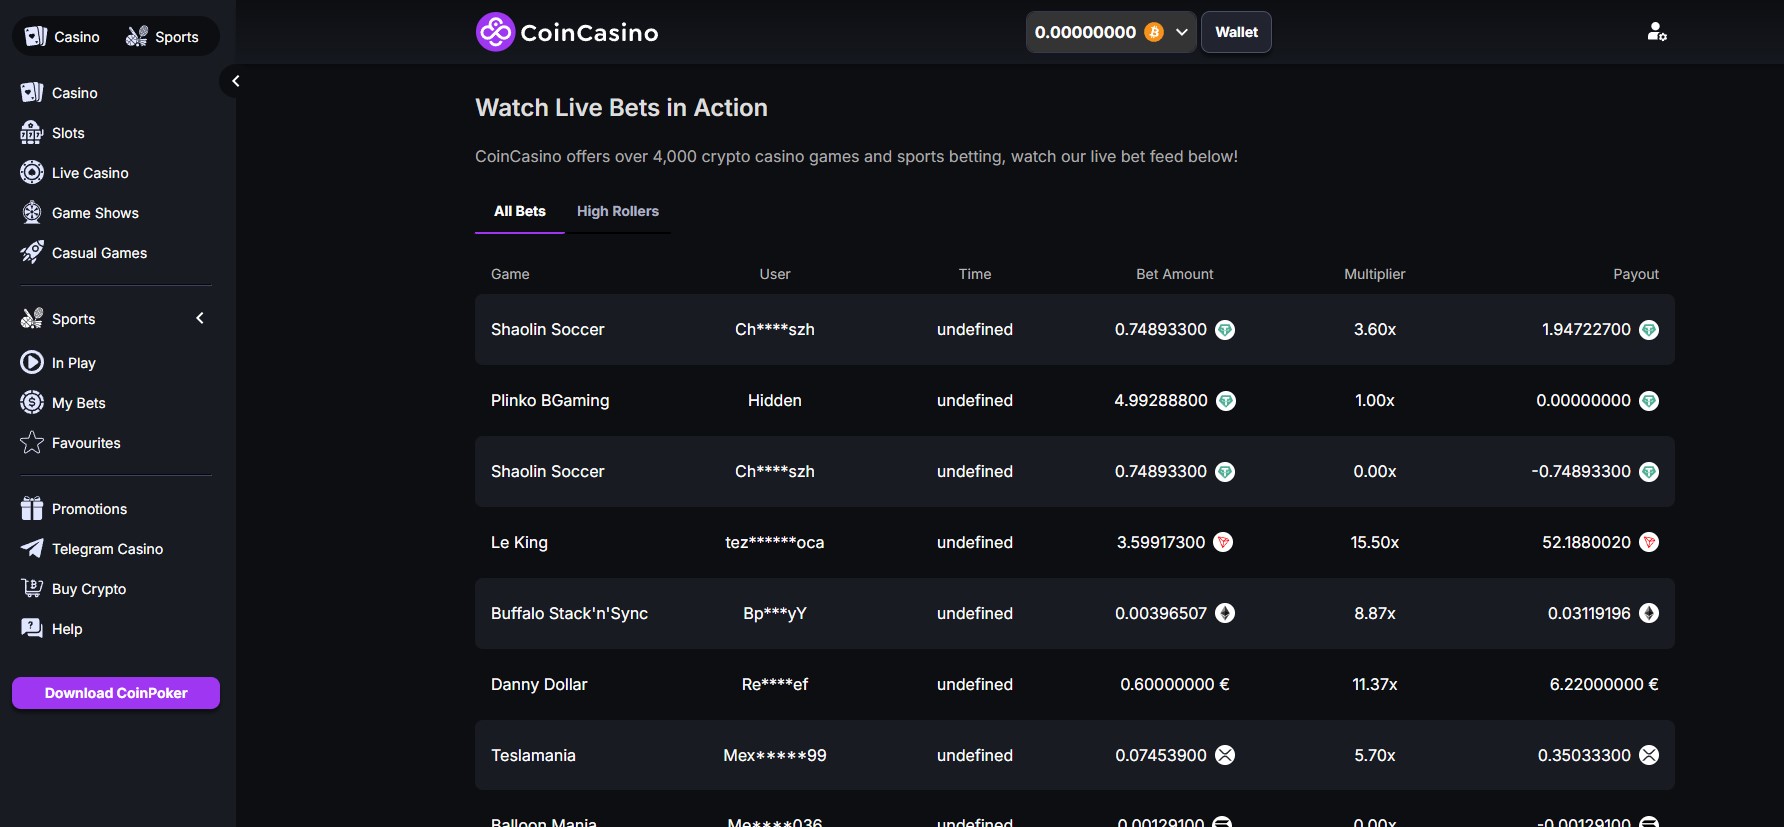Click the Danny Dollar game name
The width and height of the screenshot is (1784, 827).
click(539, 684)
